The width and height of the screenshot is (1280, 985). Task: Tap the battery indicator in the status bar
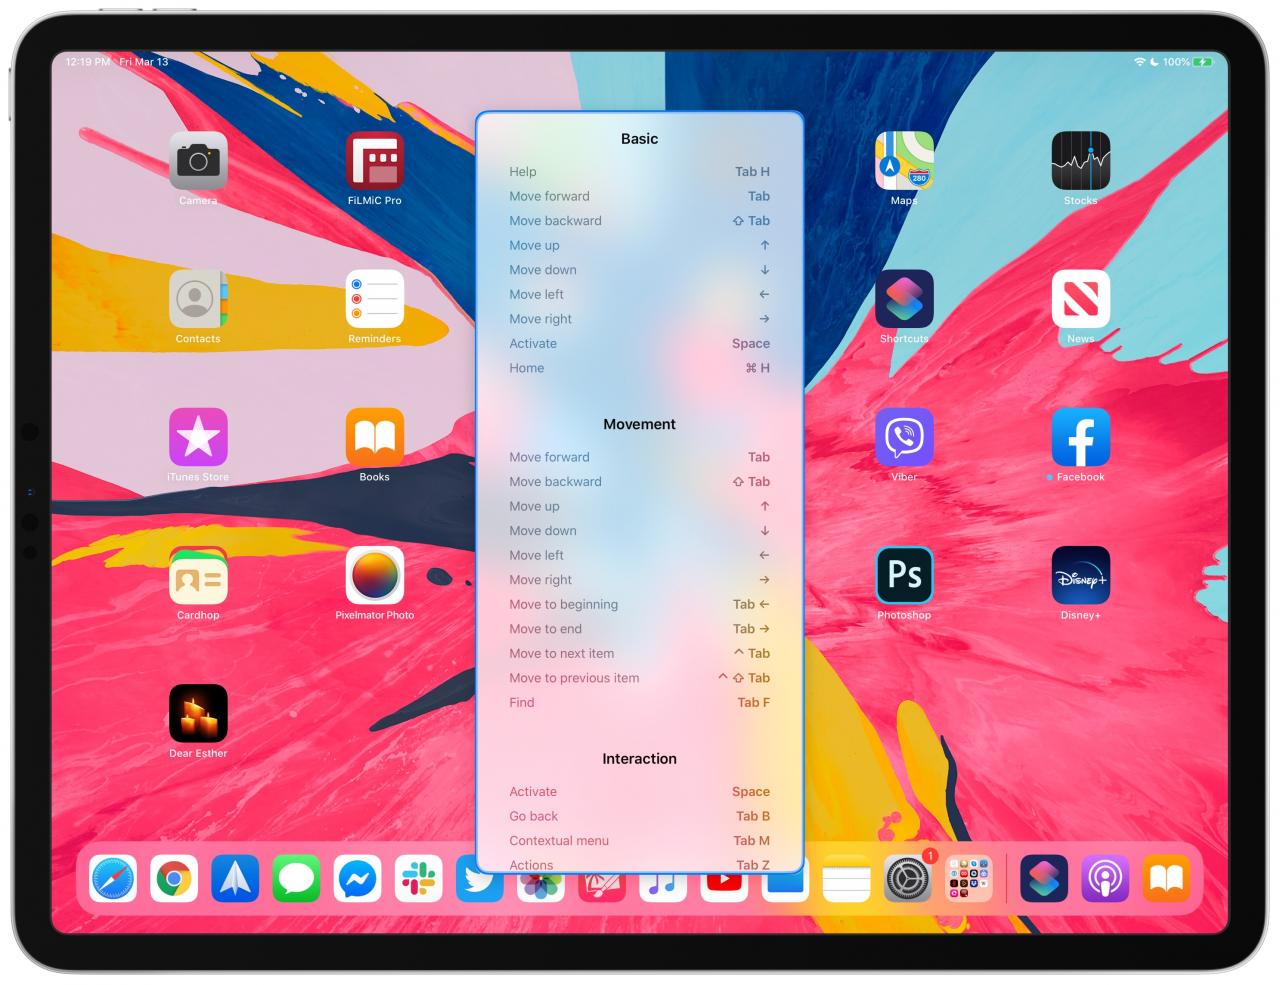point(1203,62)
